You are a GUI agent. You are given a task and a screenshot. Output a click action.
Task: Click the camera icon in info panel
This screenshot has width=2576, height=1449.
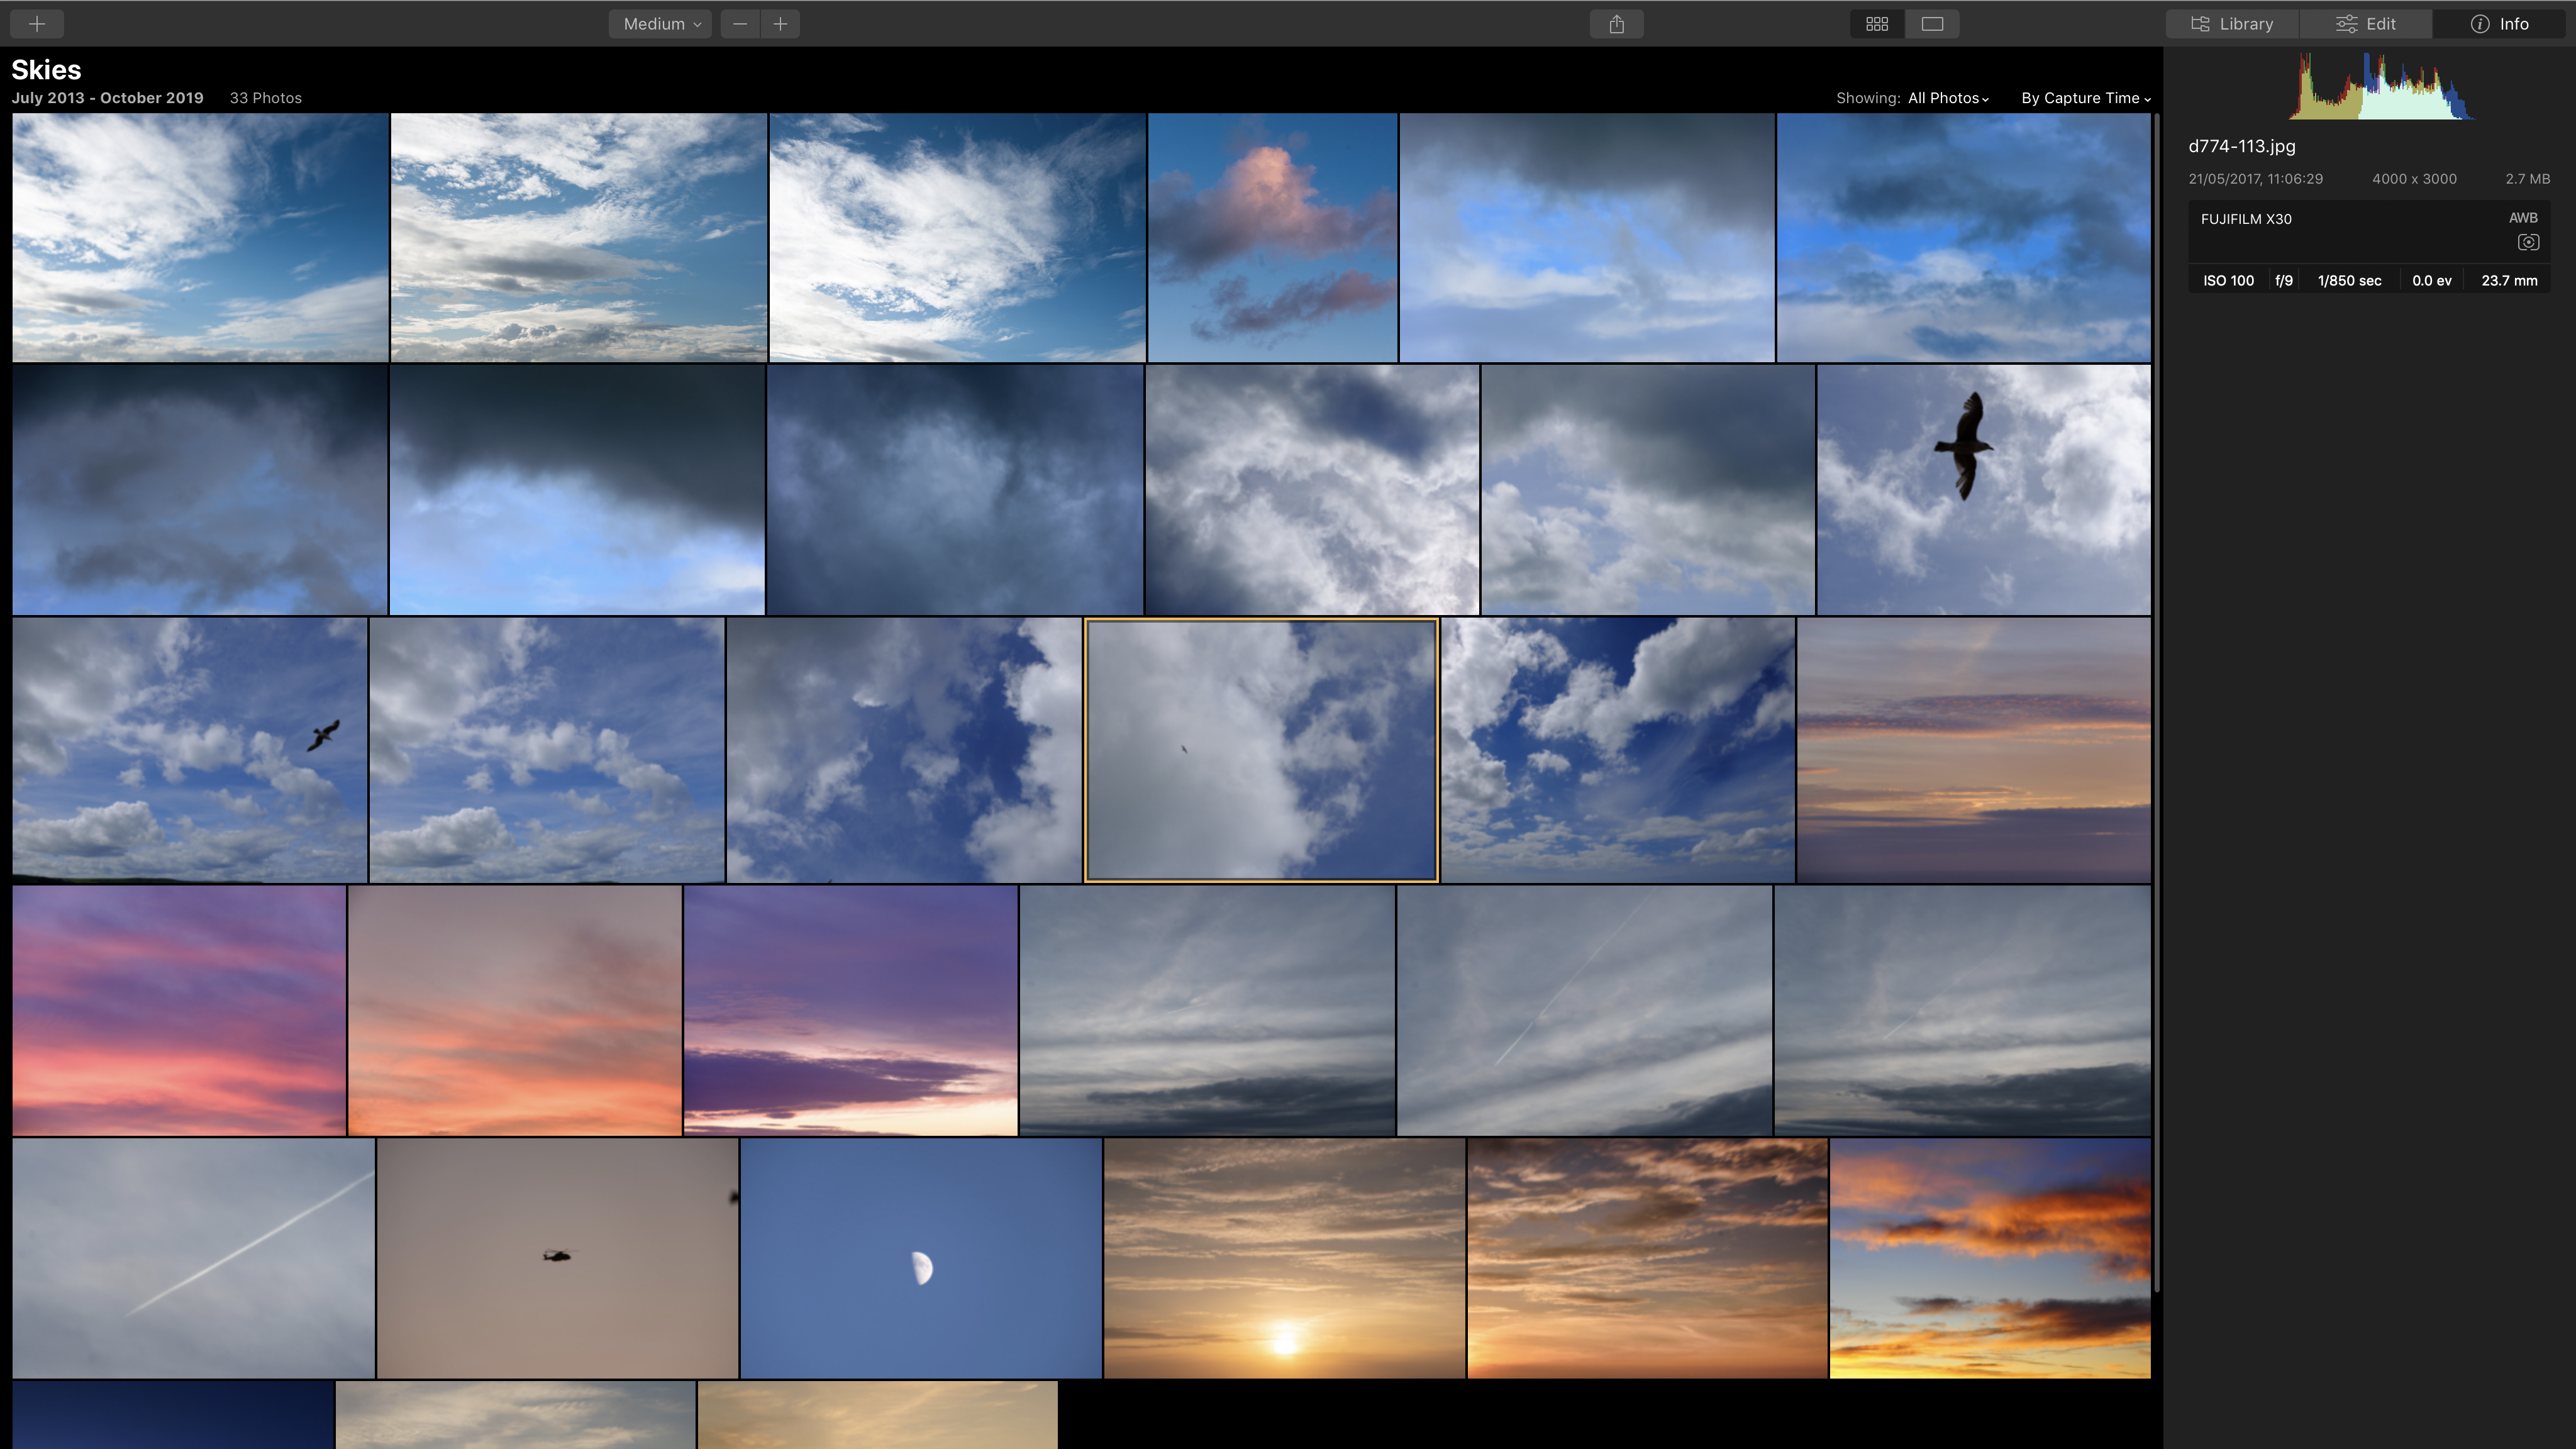pyautogui.click(x=2528, y=242)
